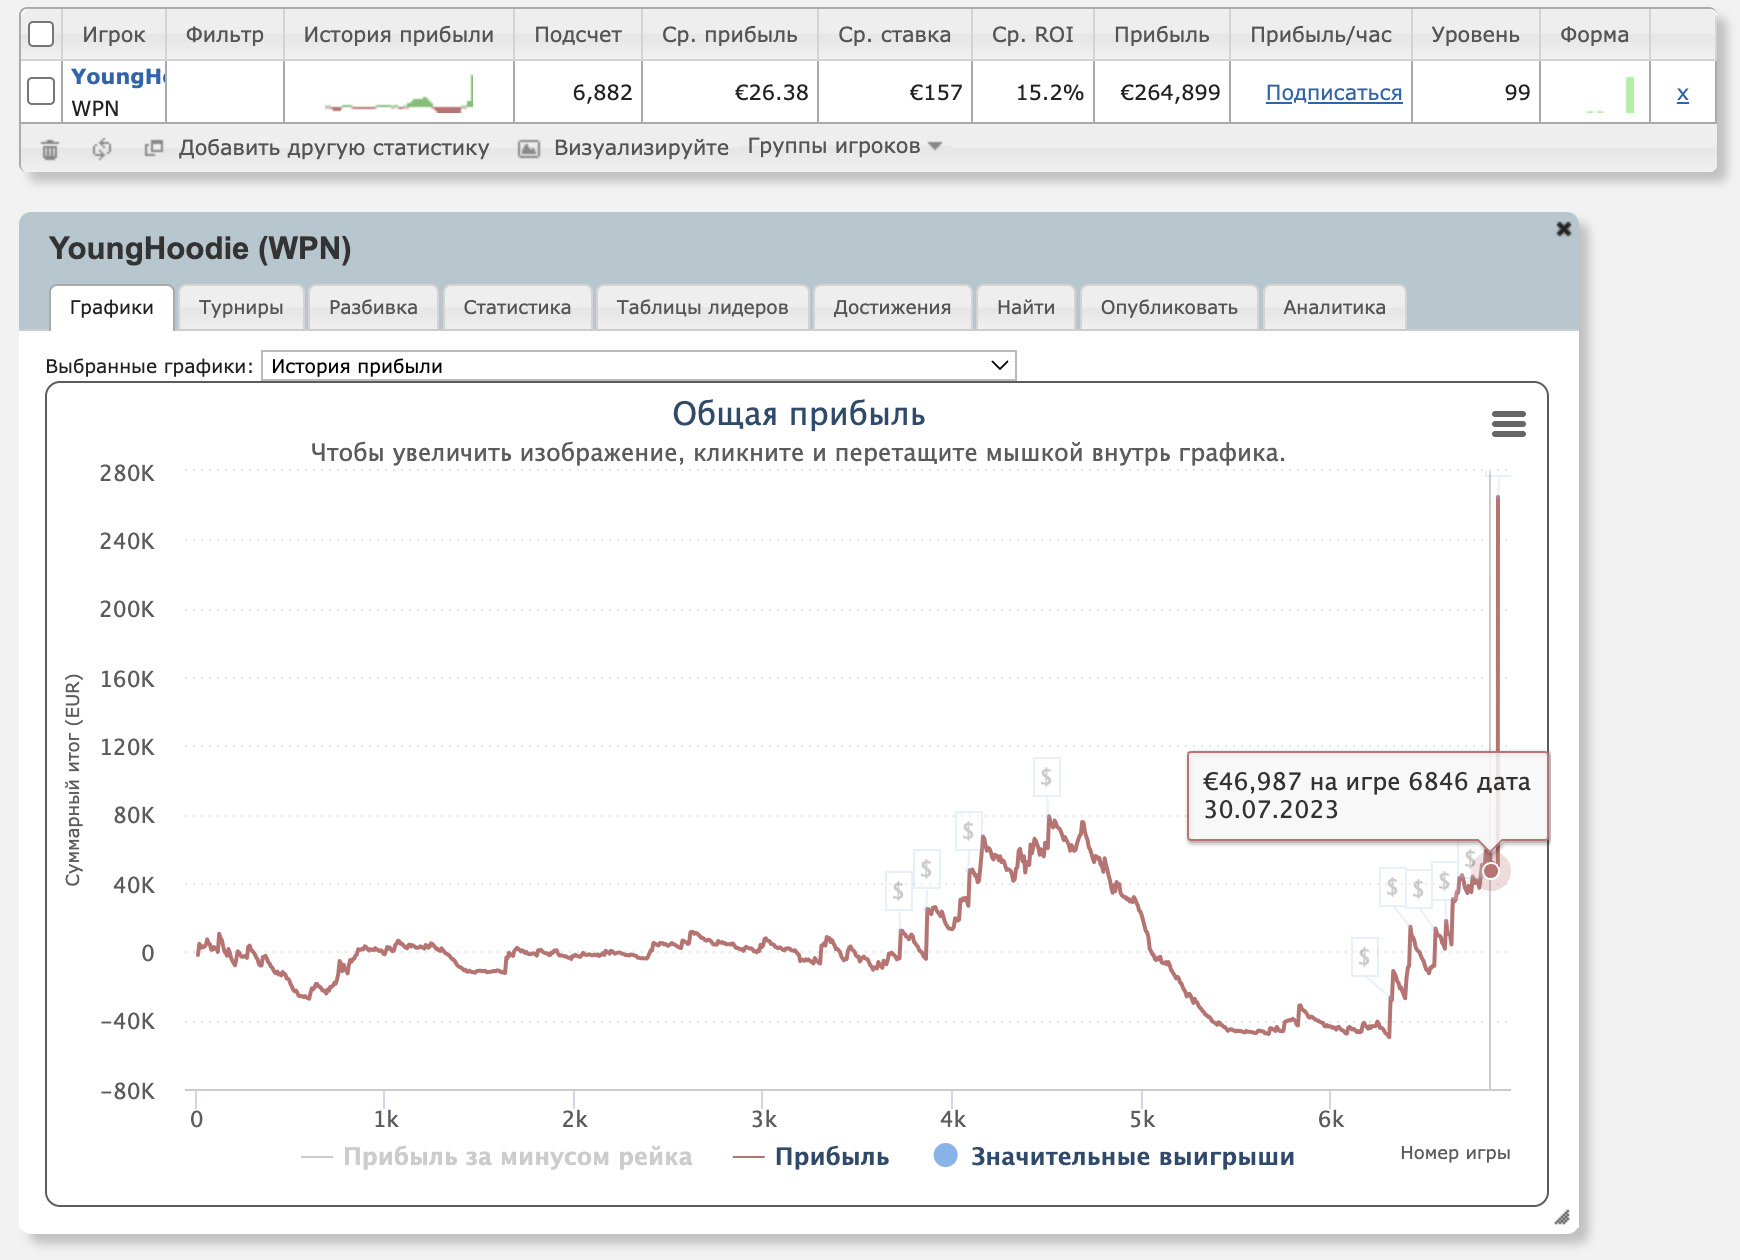Click the refresh statistics icon
The image size is (1740, 1260).
(101, 149)
